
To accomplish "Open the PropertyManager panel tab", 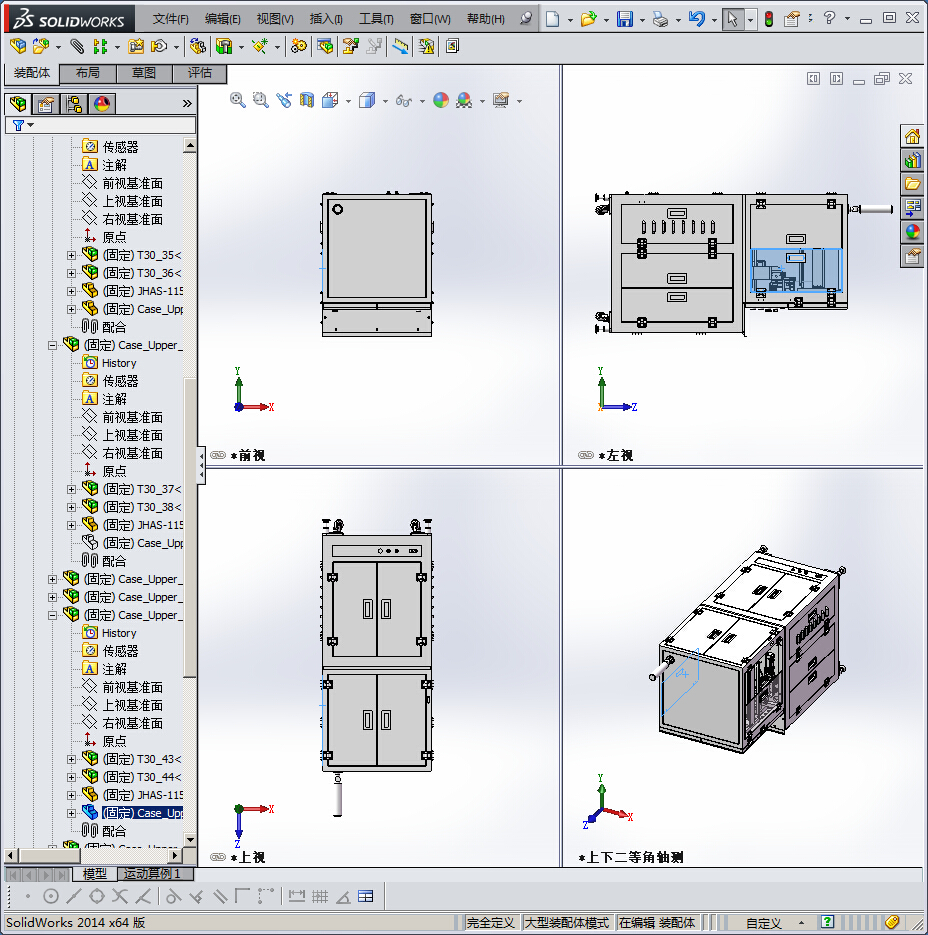I will 45,104.
